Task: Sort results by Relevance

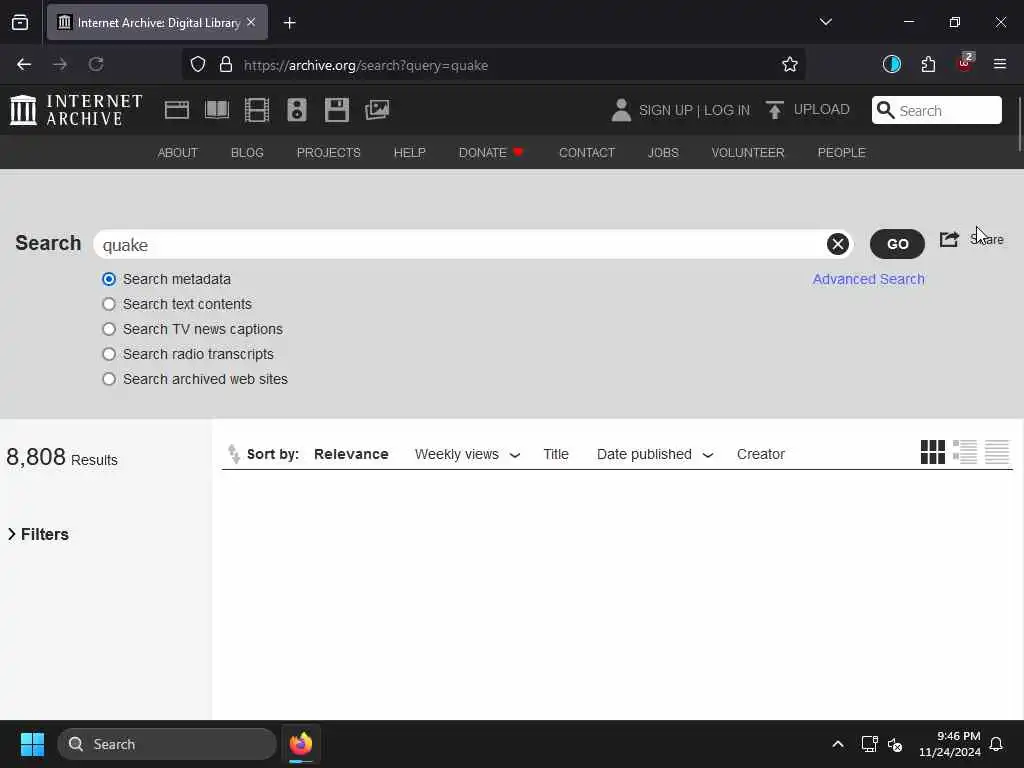Action: (351, 454)
